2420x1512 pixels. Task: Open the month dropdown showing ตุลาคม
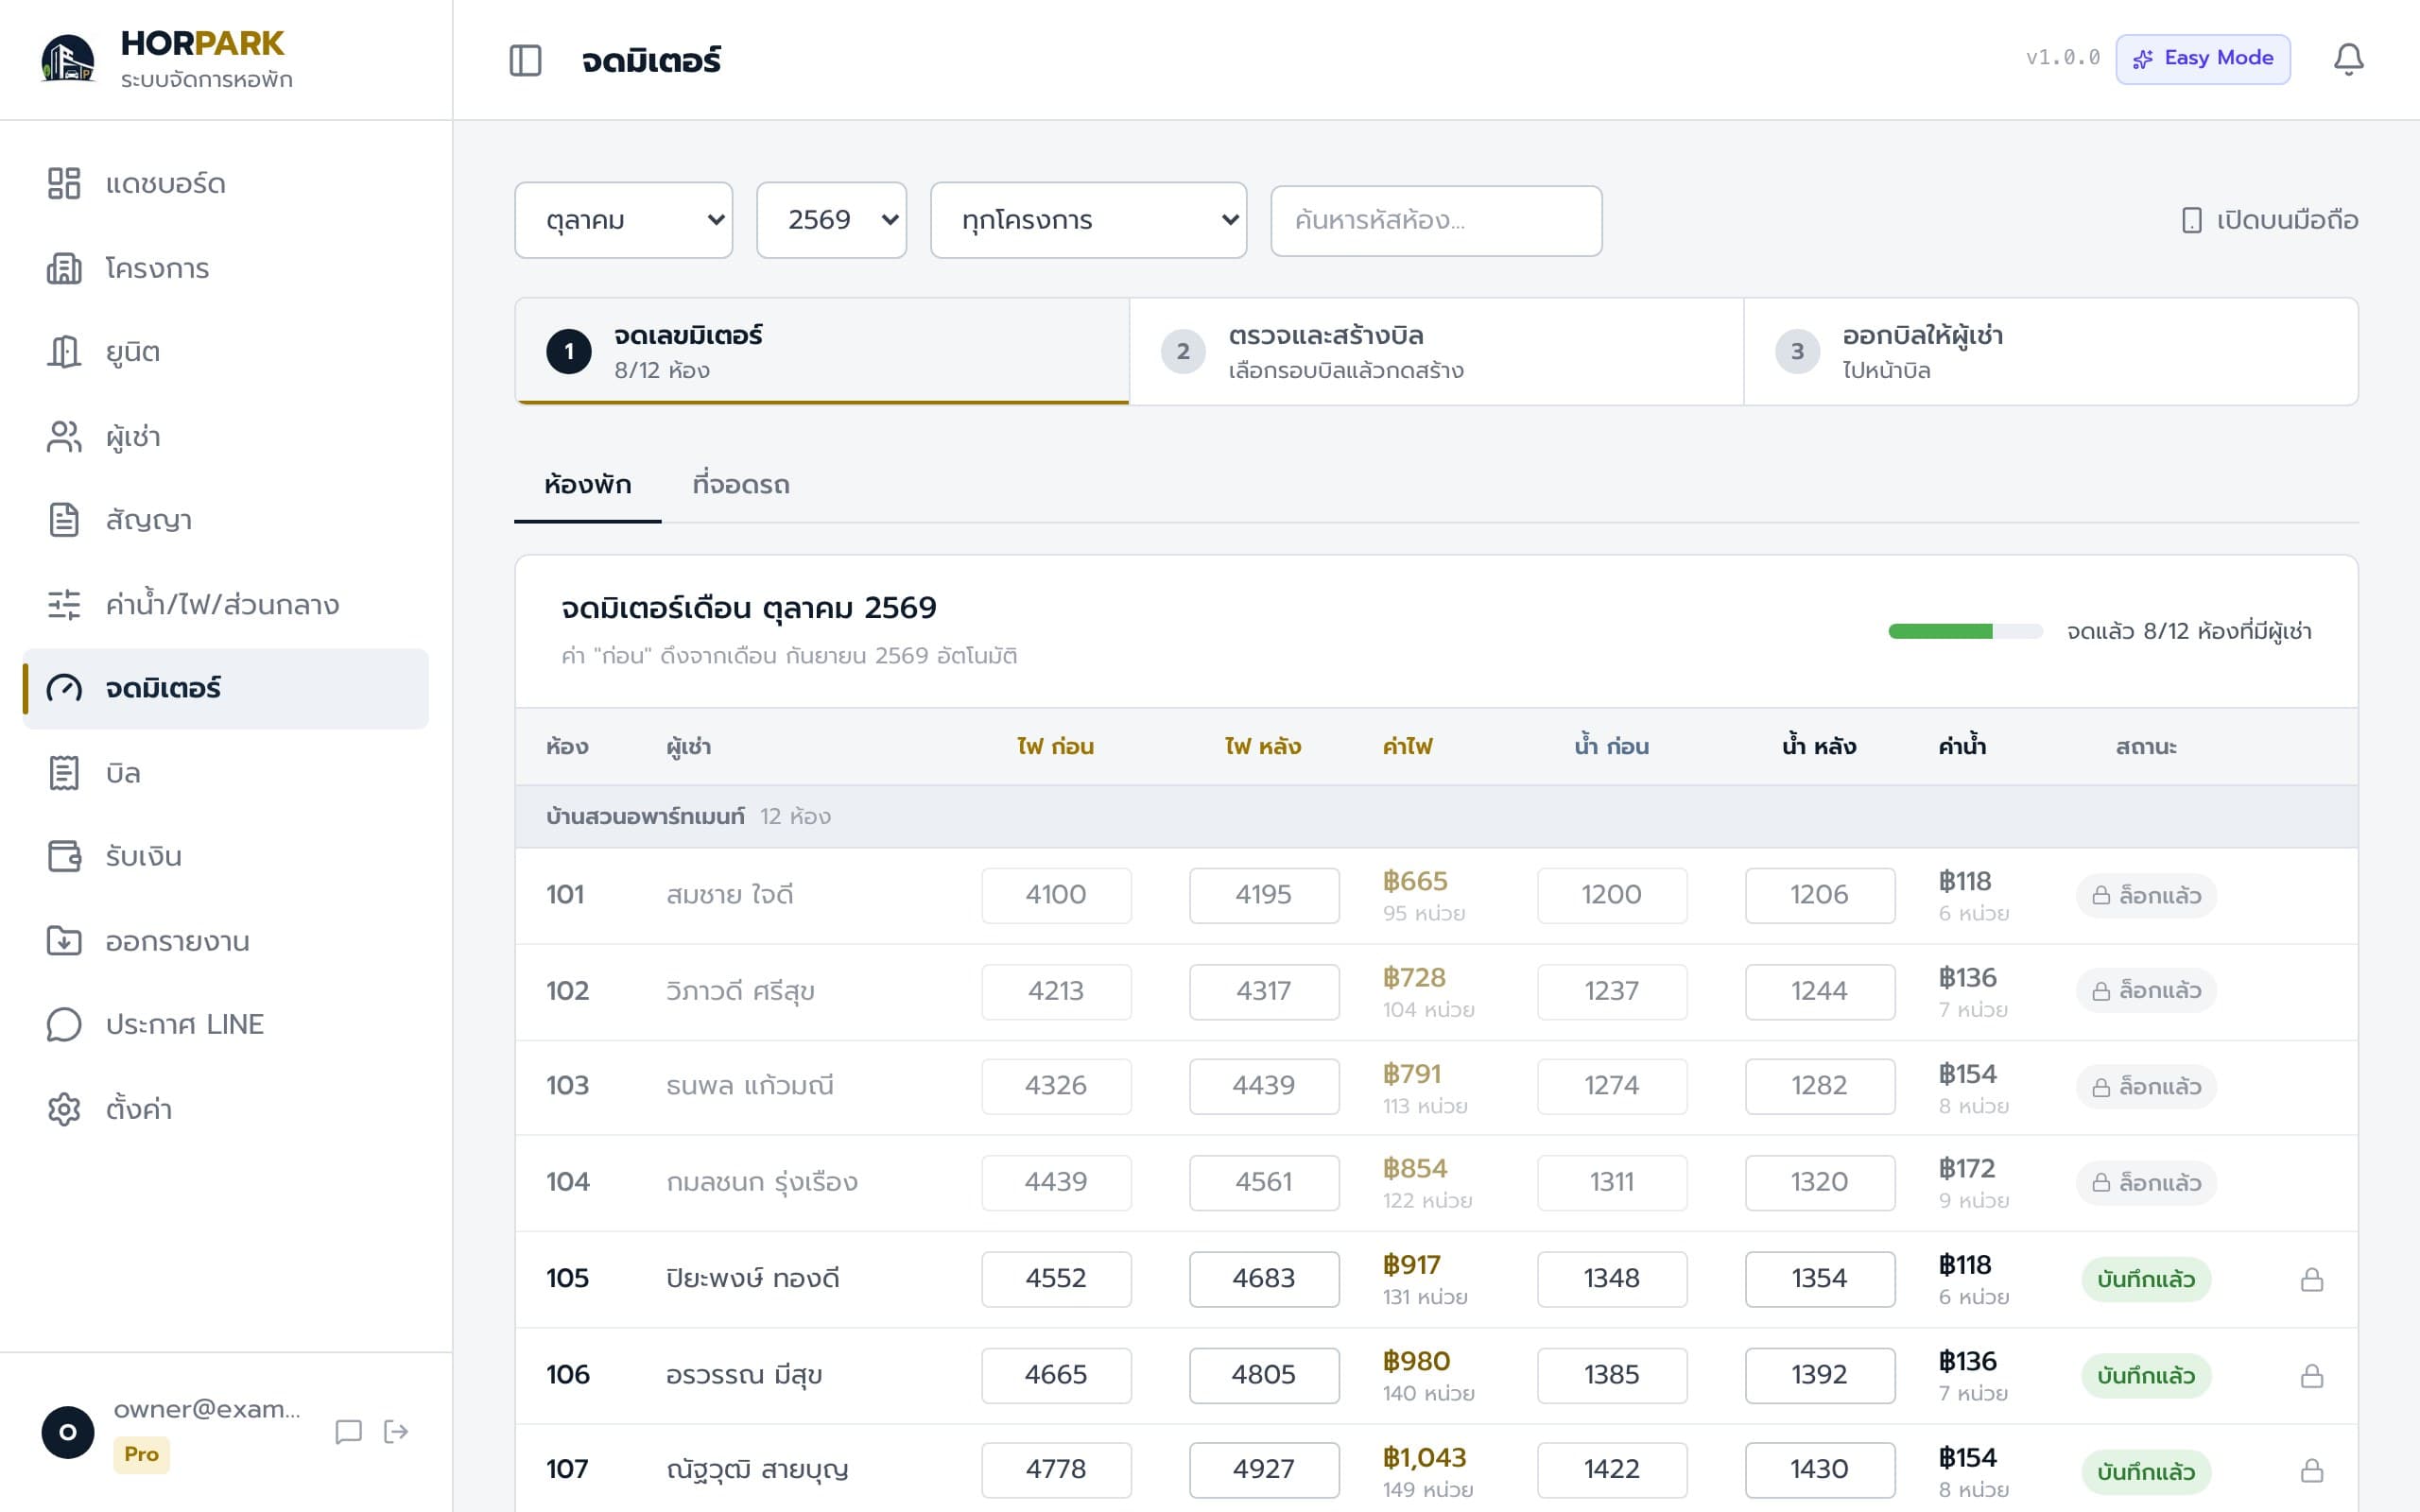(x=623, y=220)
